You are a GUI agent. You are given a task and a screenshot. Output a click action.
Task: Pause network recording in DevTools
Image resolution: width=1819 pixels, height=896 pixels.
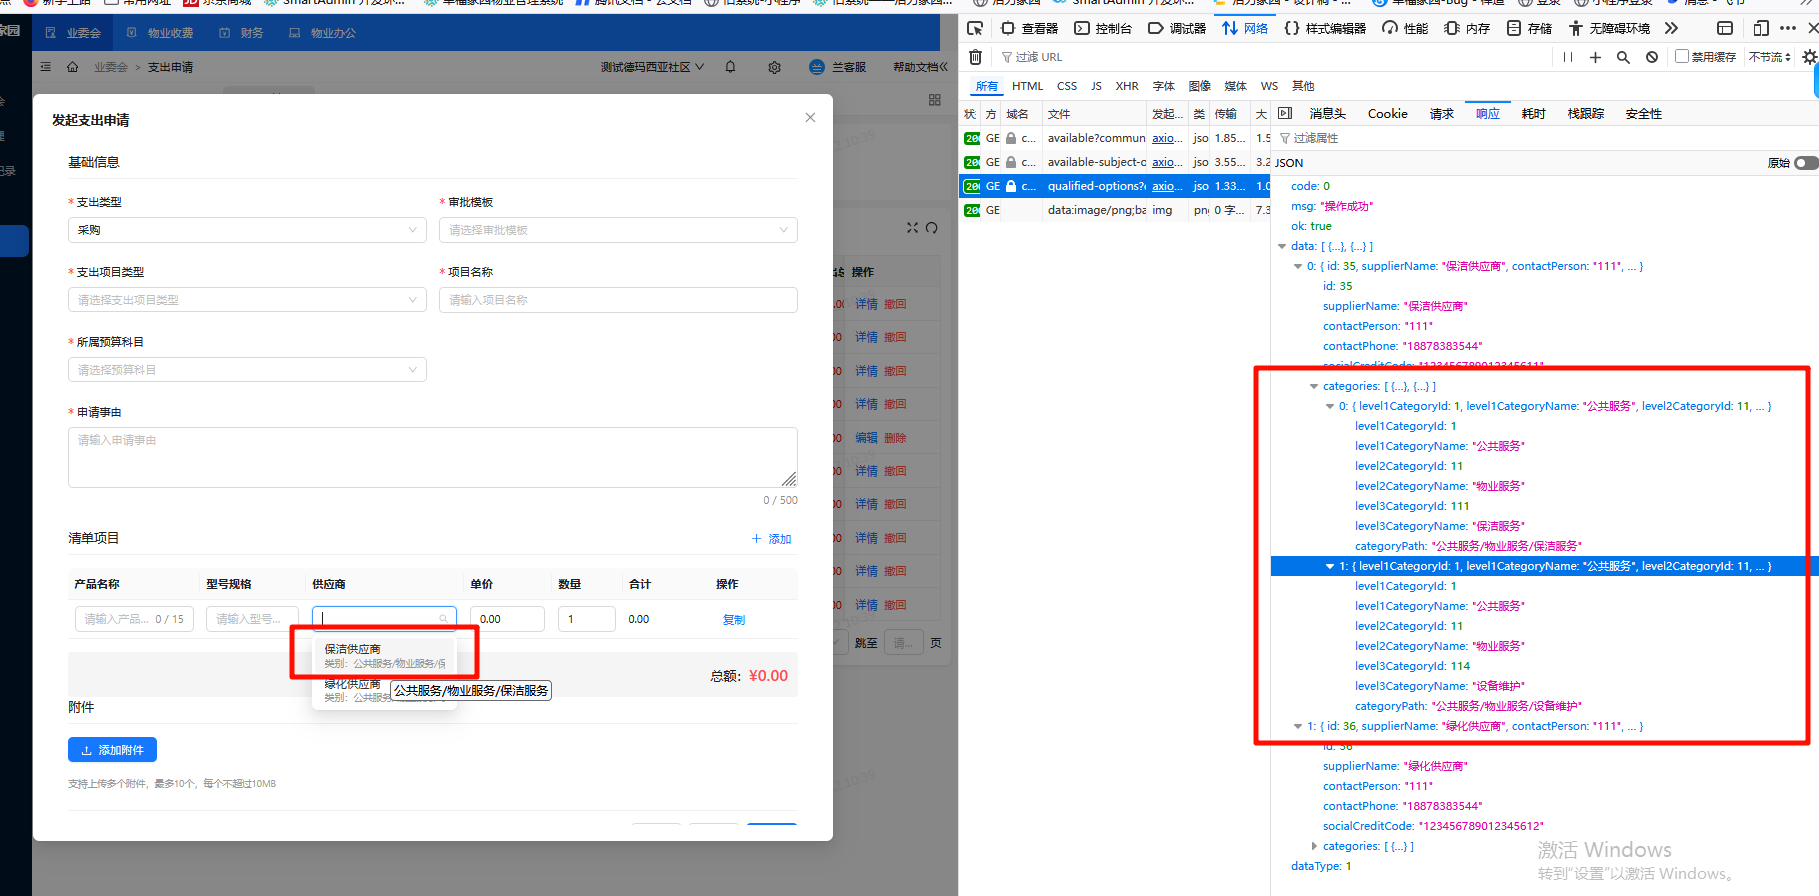click(1567, 57)
